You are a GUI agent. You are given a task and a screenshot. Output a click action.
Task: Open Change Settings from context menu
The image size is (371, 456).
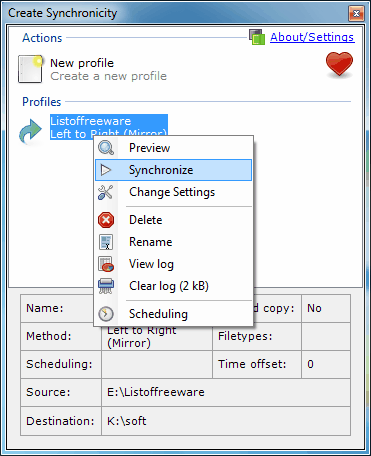point(174,192)
